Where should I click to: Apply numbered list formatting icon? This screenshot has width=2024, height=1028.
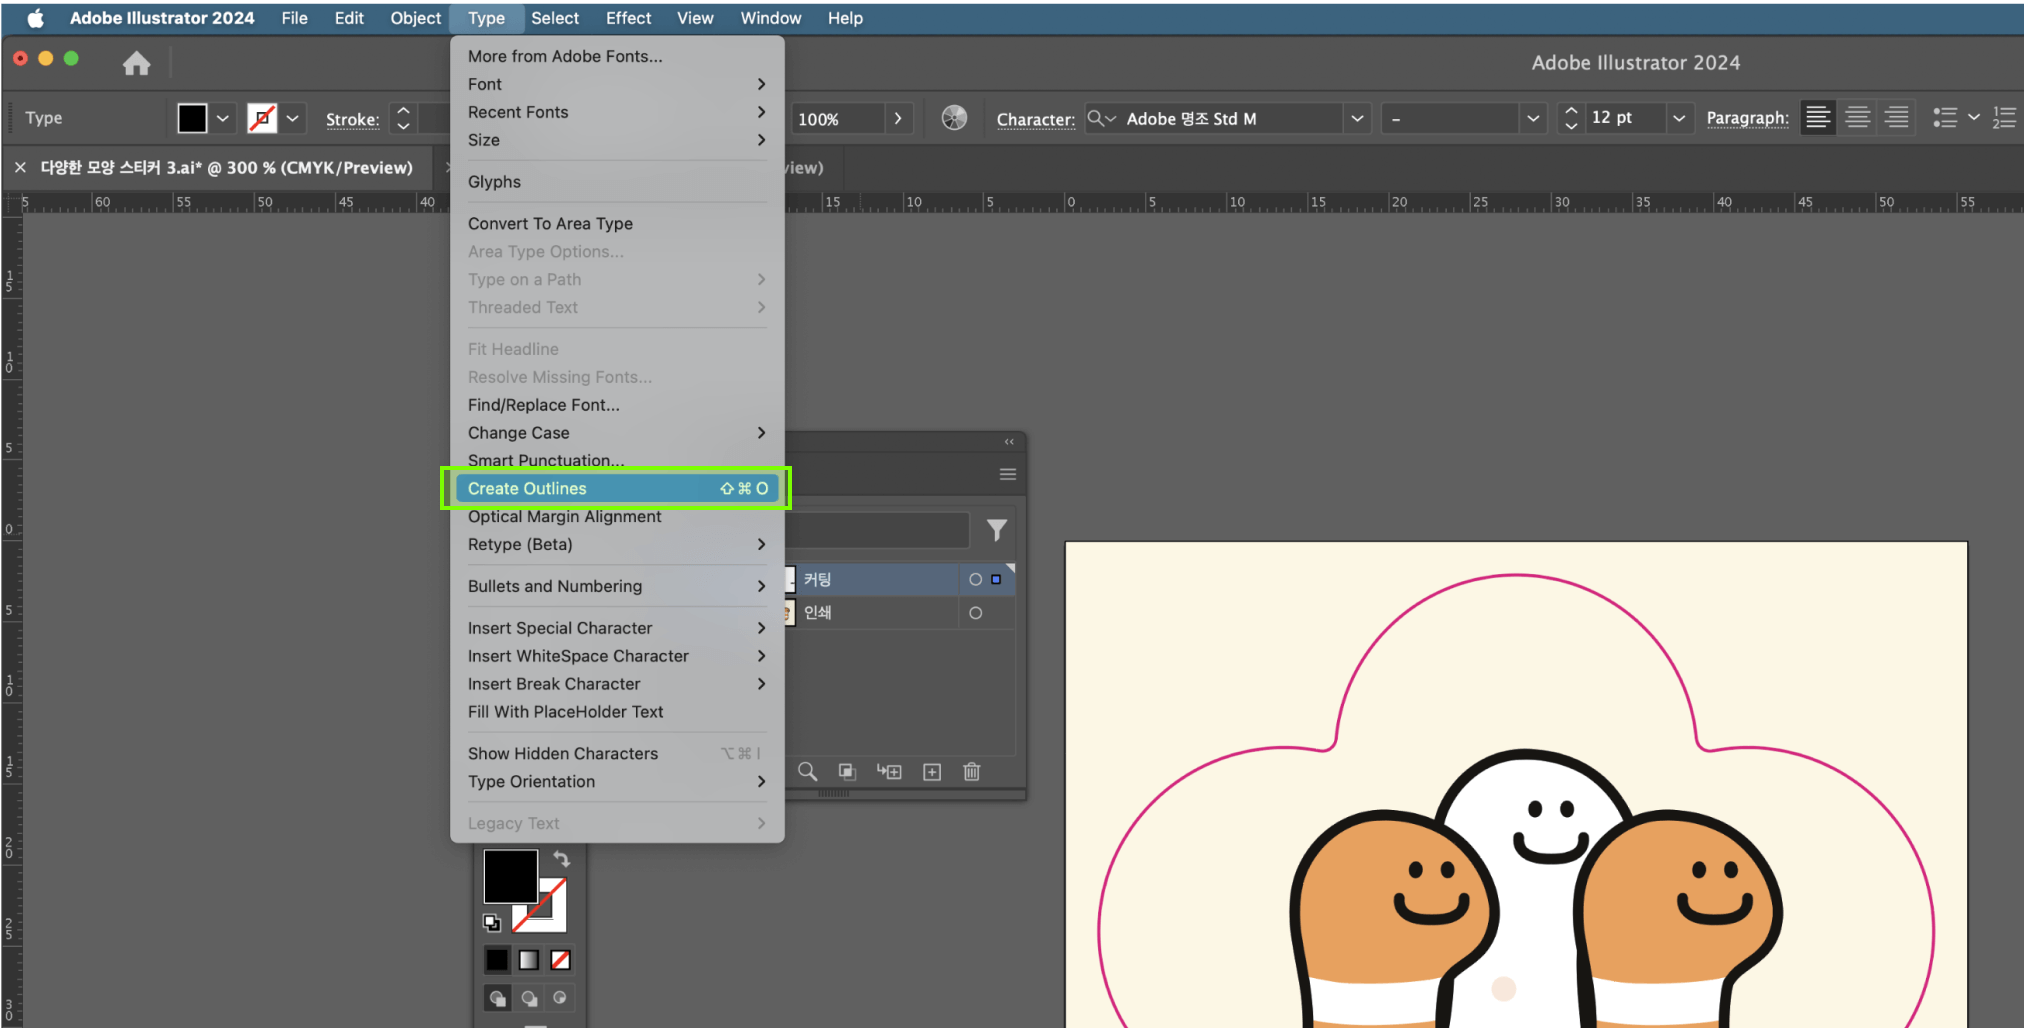tap(2004, 118)
